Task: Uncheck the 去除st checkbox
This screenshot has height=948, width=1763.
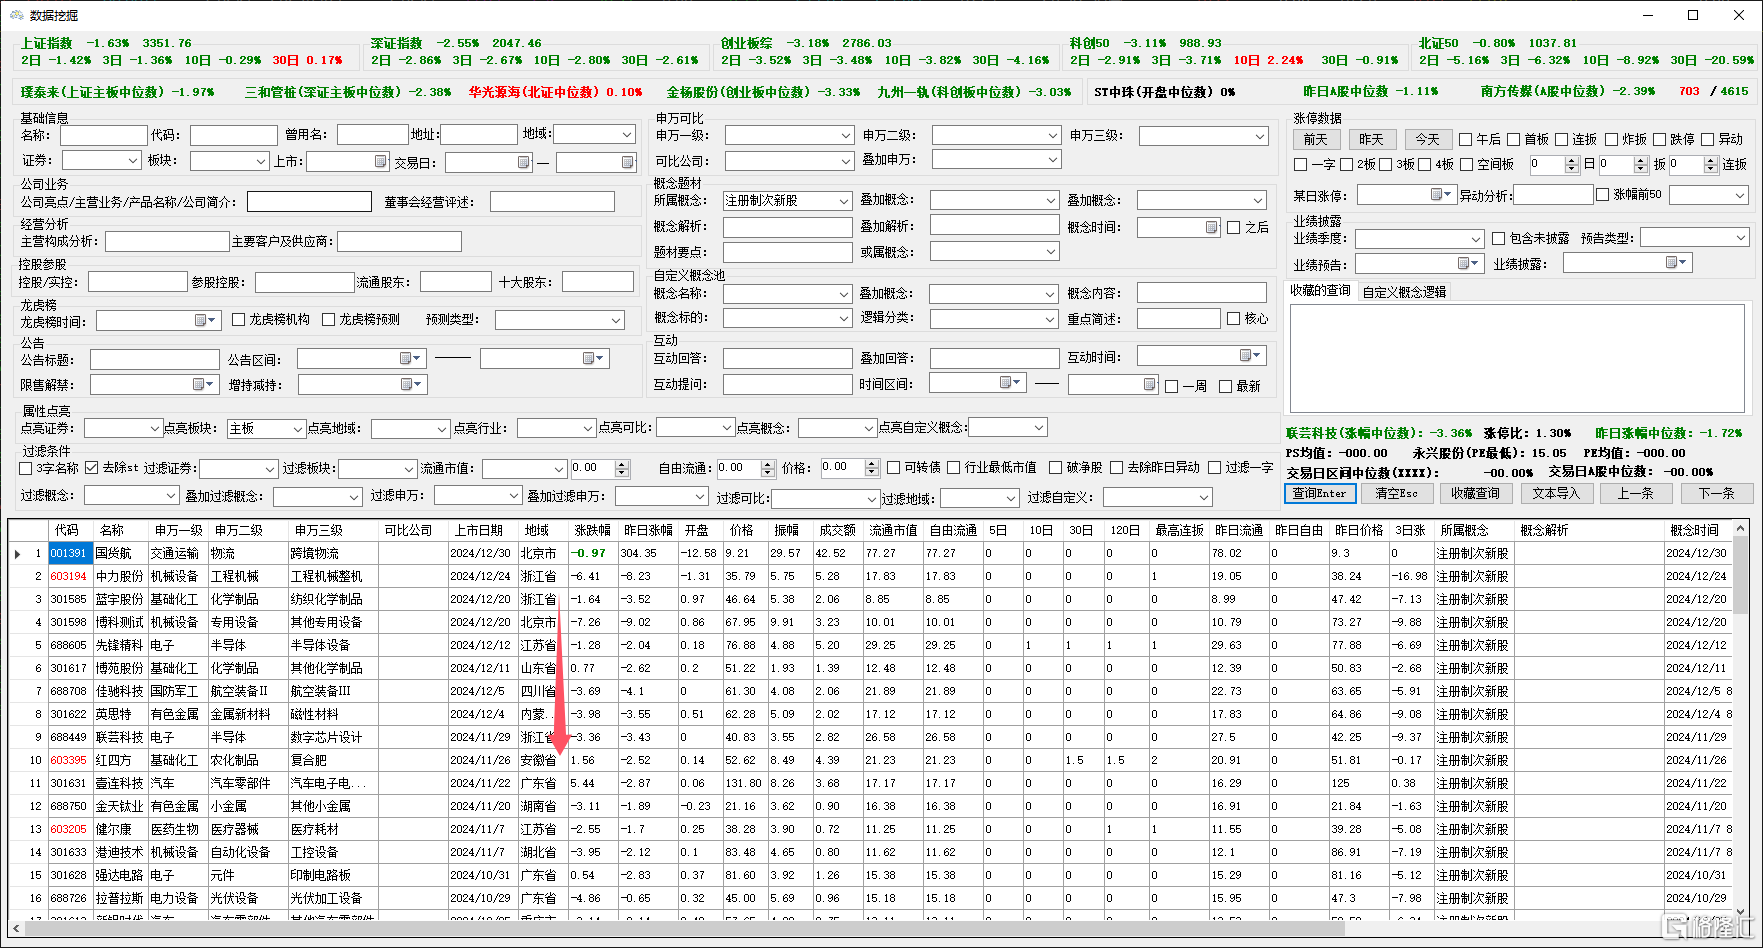Action: point(92,468)
